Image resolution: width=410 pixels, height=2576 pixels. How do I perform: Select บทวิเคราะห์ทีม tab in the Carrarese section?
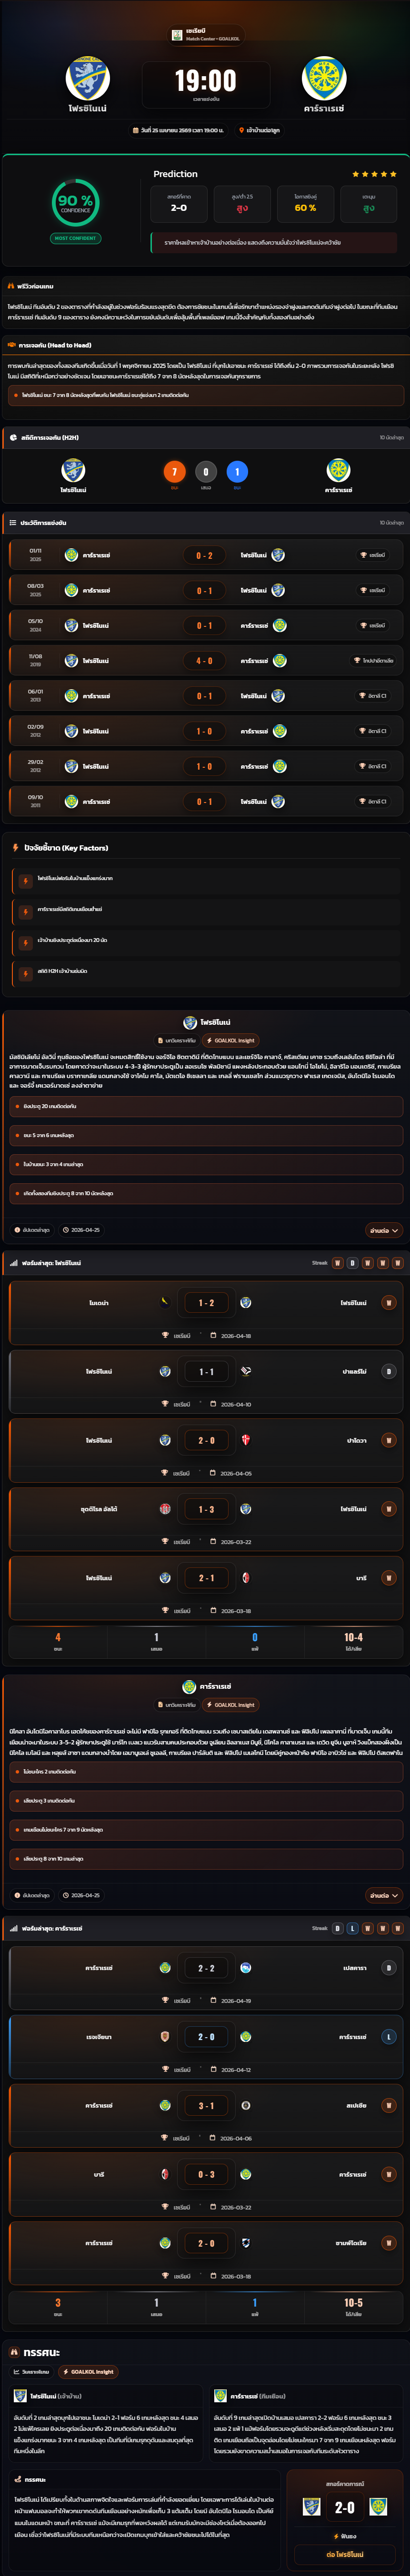177,1705
